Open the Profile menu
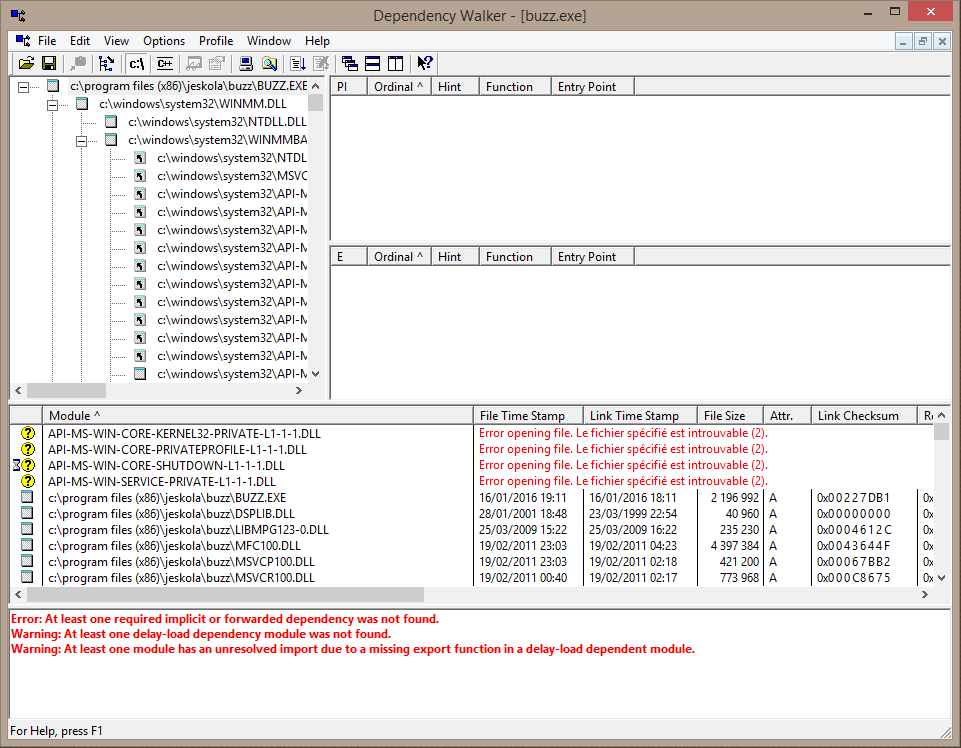 (x=216, y=41)
